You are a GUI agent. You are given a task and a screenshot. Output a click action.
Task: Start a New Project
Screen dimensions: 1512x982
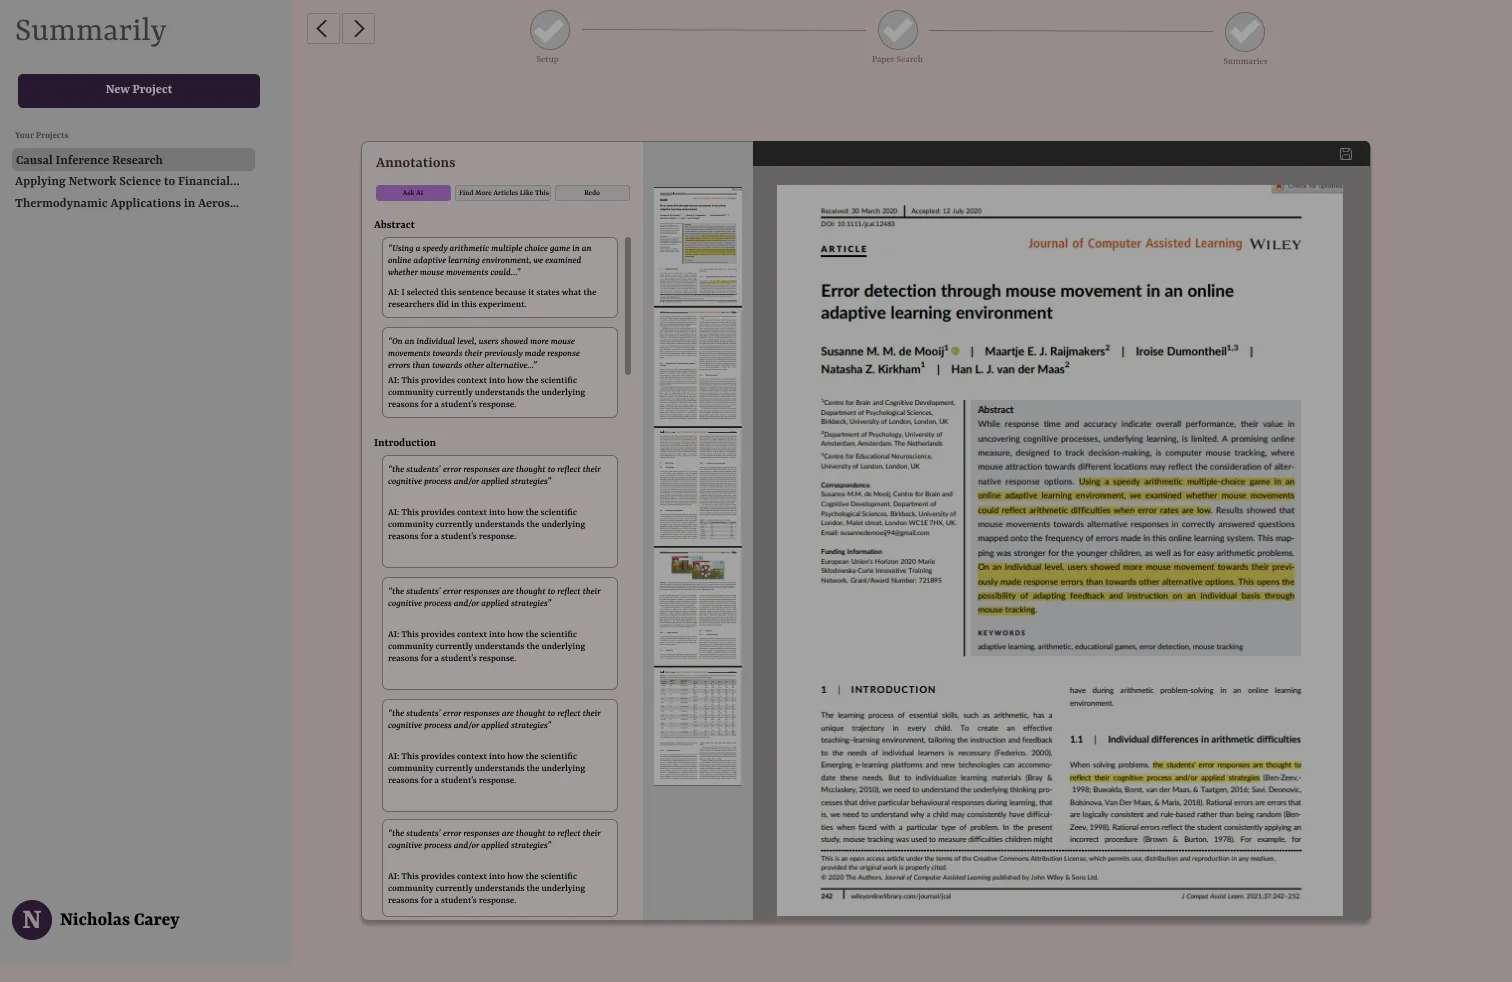click(138, 90)
